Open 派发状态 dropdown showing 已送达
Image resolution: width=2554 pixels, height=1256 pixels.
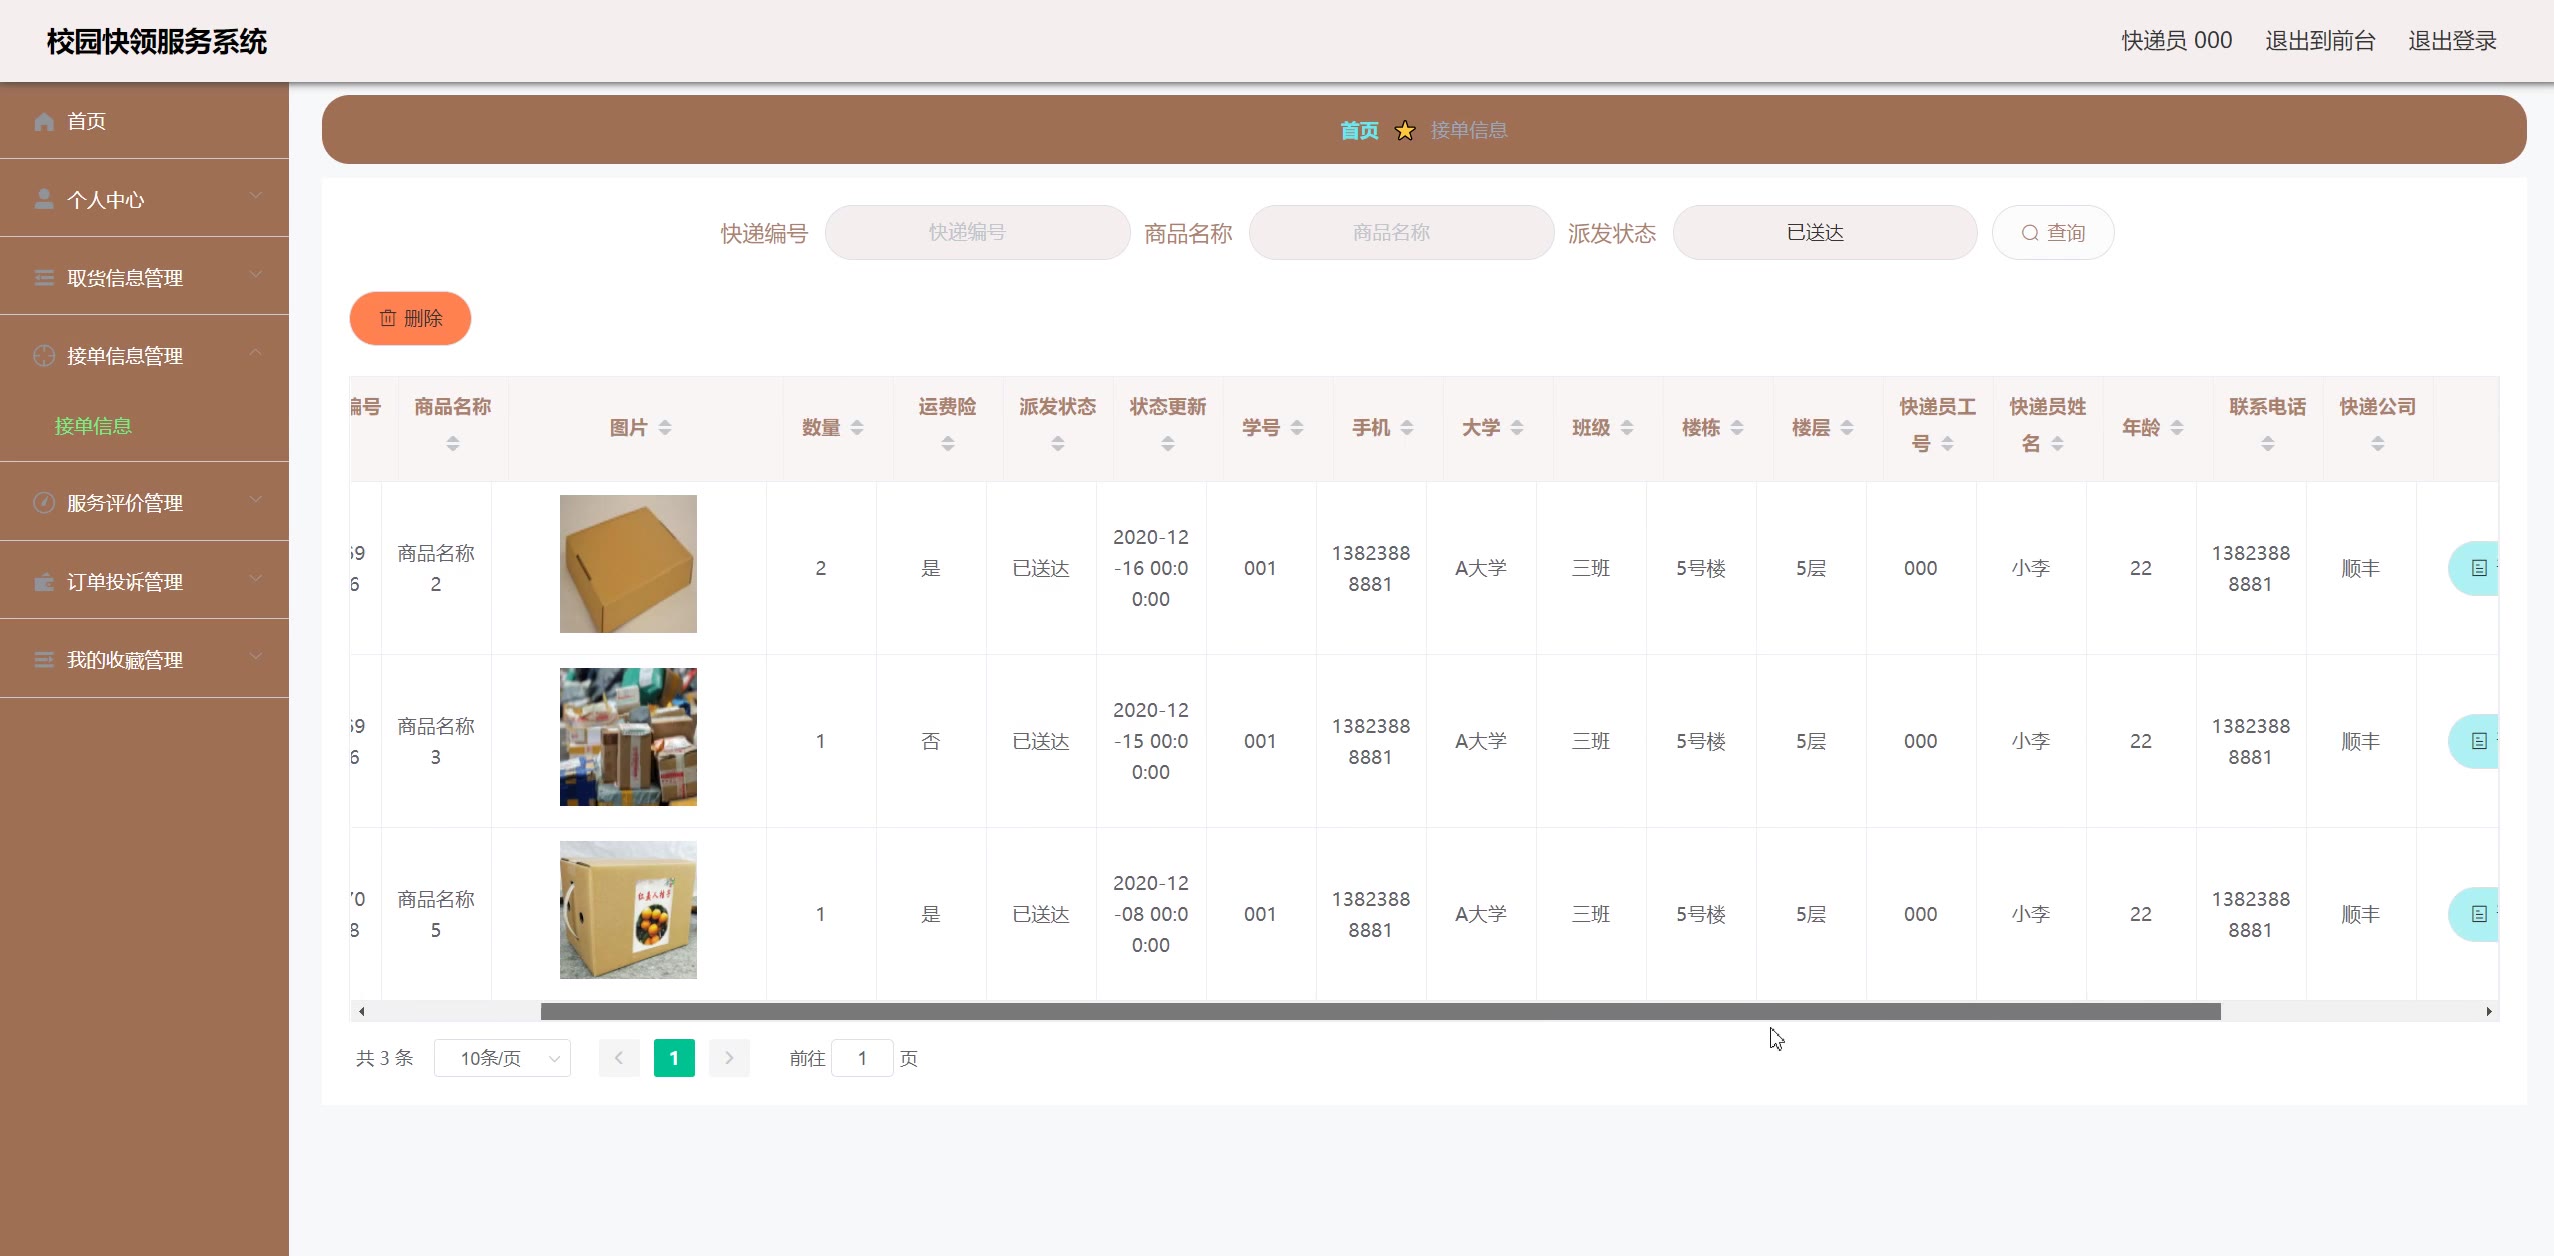[x=1824, y=233]
